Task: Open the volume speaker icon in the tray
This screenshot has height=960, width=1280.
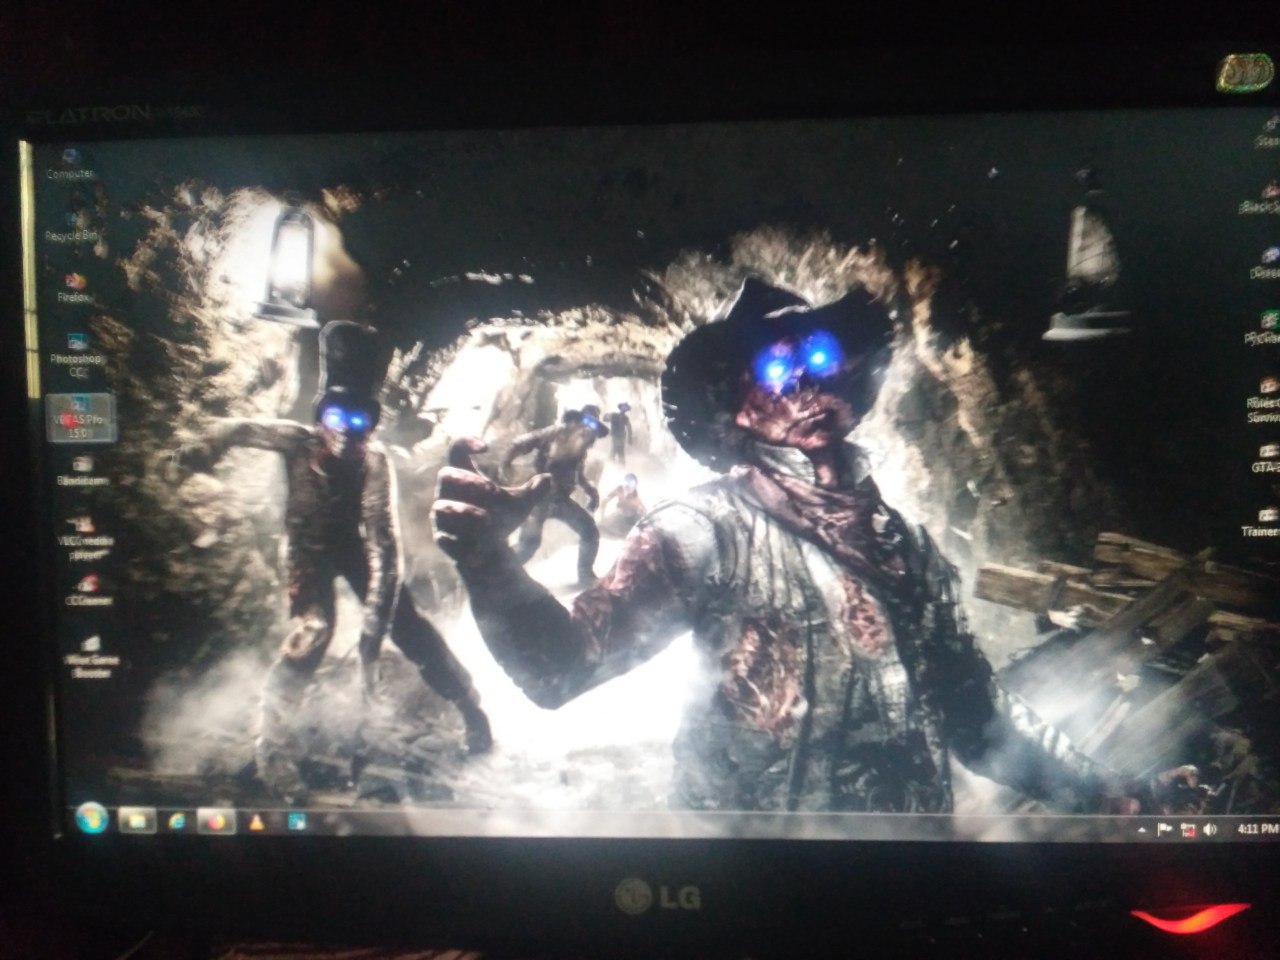Action: (x=1210, y=830)
